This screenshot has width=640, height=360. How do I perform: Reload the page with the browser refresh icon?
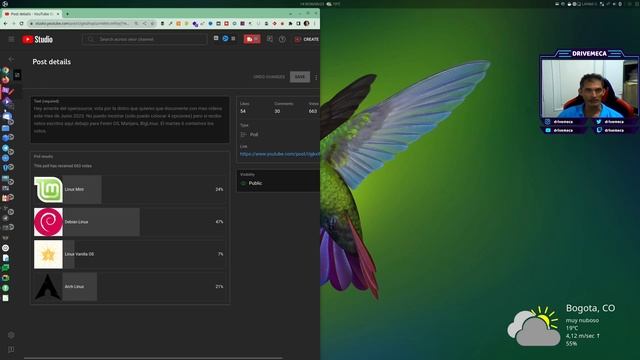[22, 24]
